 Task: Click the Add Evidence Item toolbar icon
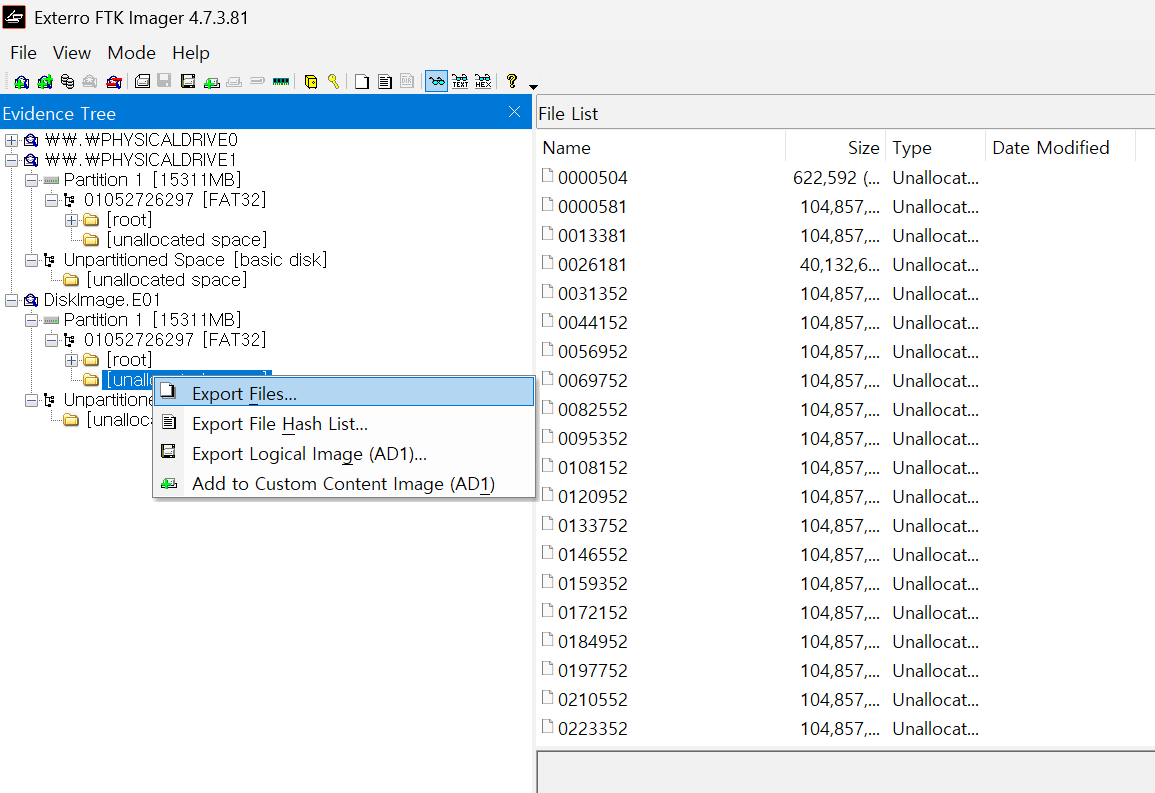[x=21, y=82]
